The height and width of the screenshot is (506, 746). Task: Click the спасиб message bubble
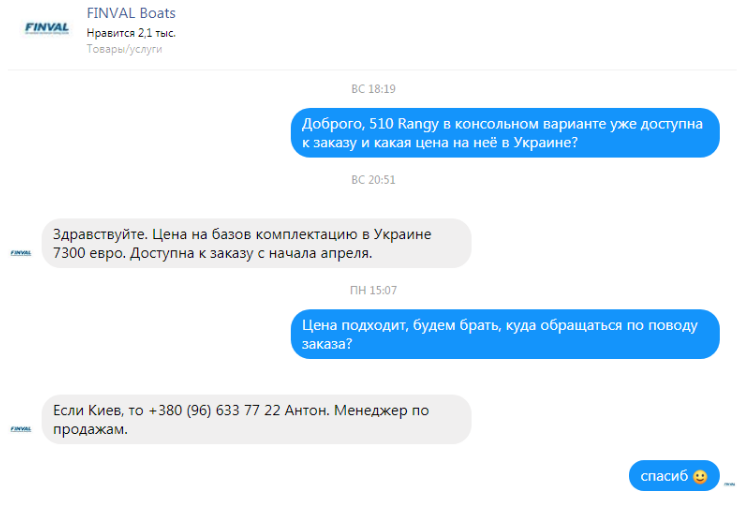click(674, 476)
